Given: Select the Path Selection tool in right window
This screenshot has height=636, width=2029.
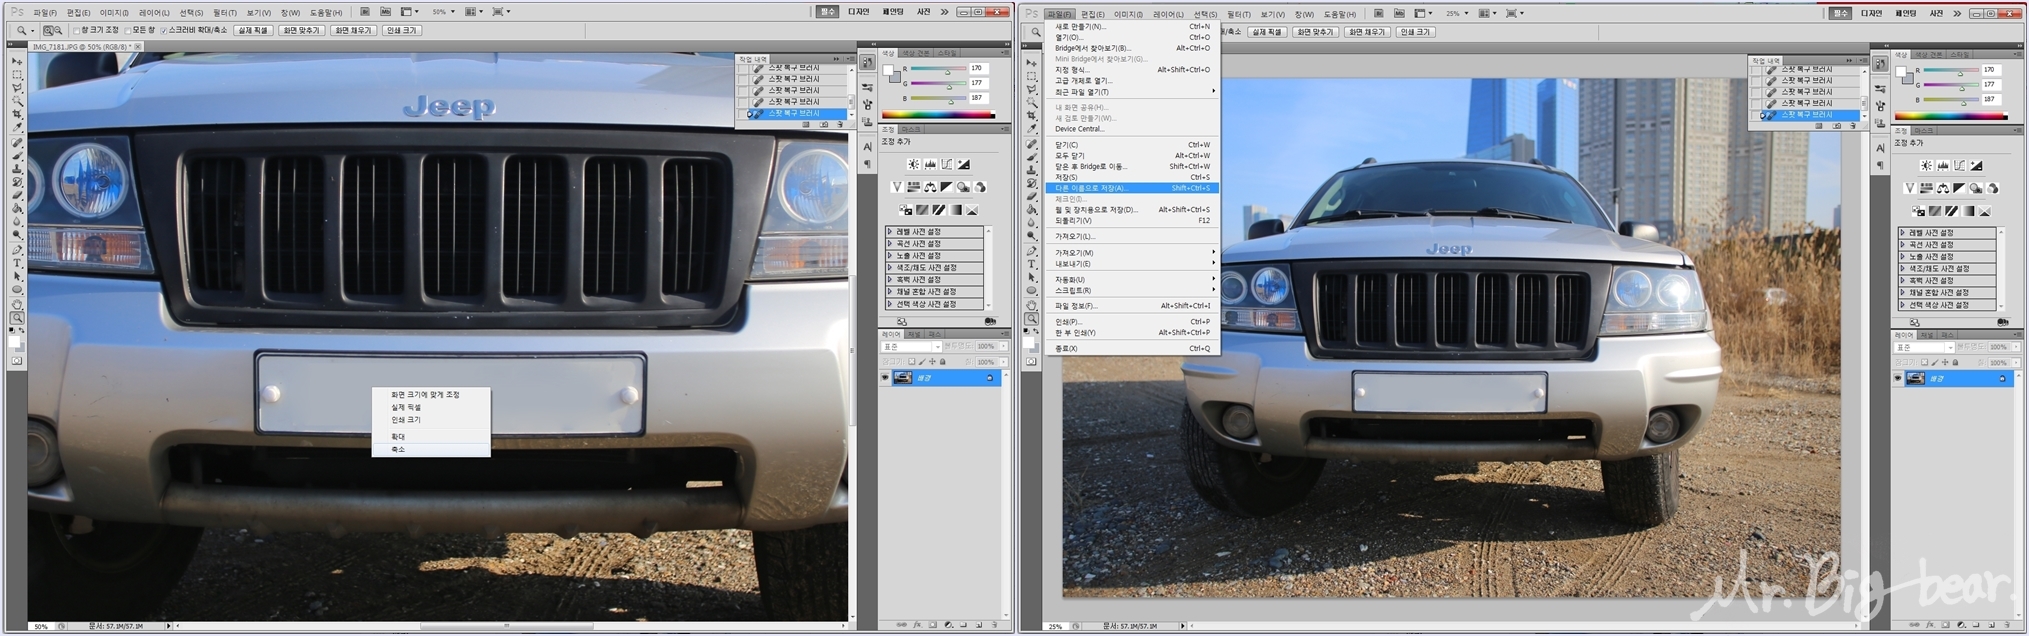Looking at the screenshot, I should point(1031,278).
